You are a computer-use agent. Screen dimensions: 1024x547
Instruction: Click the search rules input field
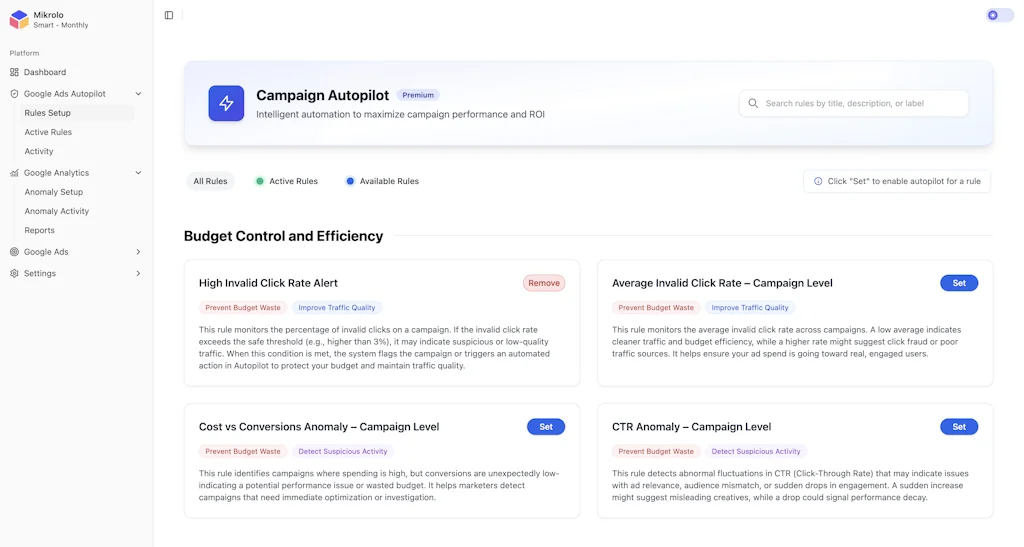(860, 103)
